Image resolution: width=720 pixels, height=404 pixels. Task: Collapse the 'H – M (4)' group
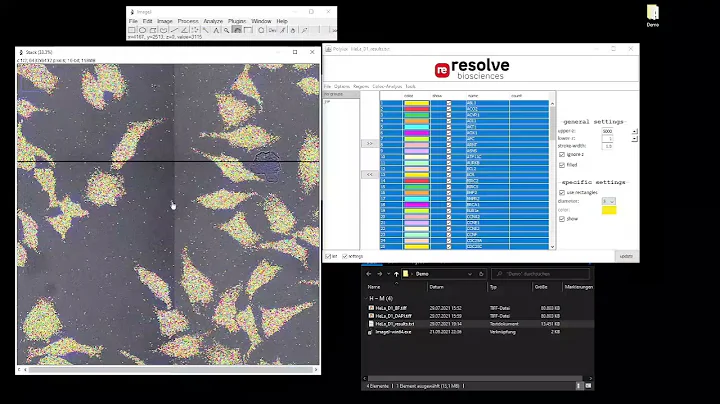tap(367, 298)
